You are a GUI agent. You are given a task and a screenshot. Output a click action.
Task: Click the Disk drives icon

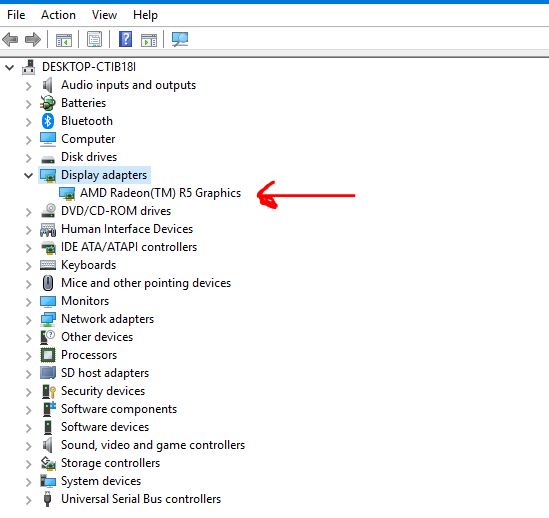click(x=48, y=159)
